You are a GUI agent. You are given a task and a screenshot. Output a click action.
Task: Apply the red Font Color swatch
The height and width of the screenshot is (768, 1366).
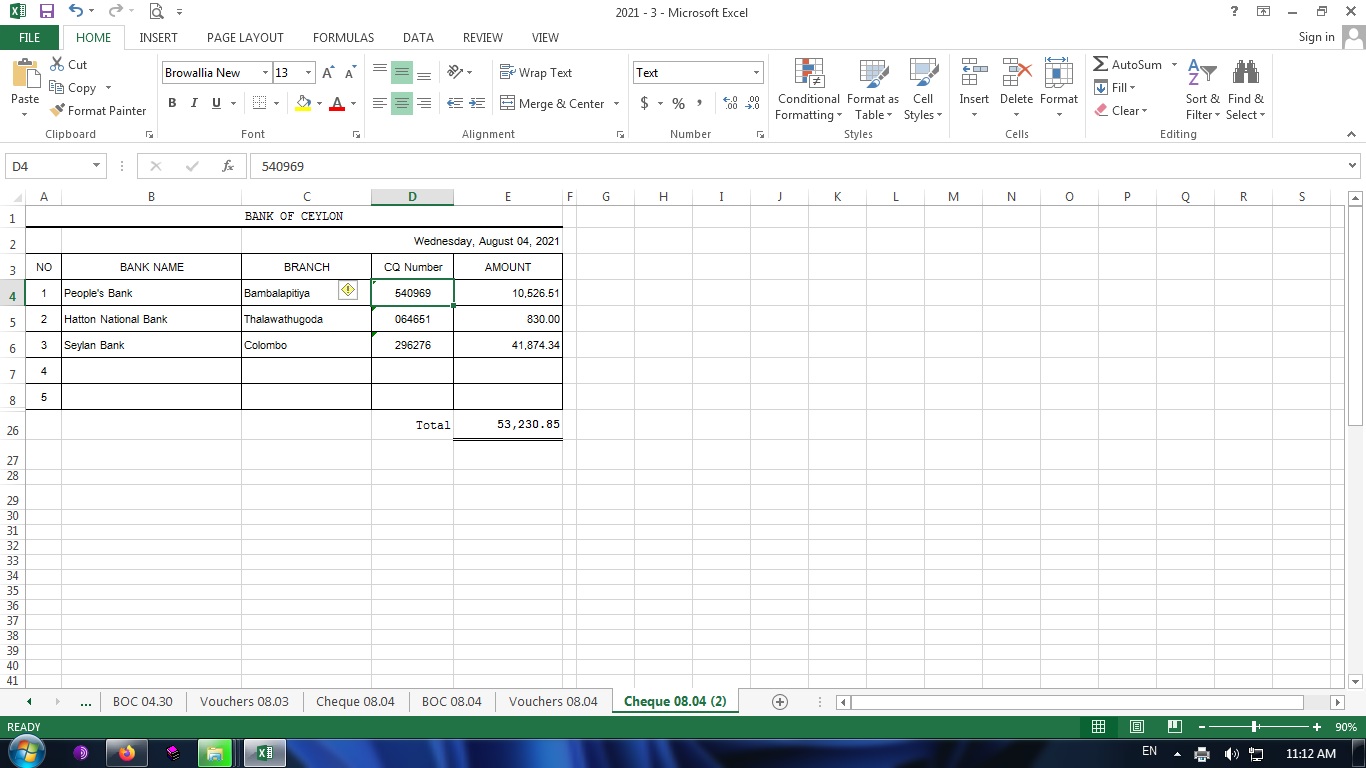pyautogui.click(x=337, y=103)
